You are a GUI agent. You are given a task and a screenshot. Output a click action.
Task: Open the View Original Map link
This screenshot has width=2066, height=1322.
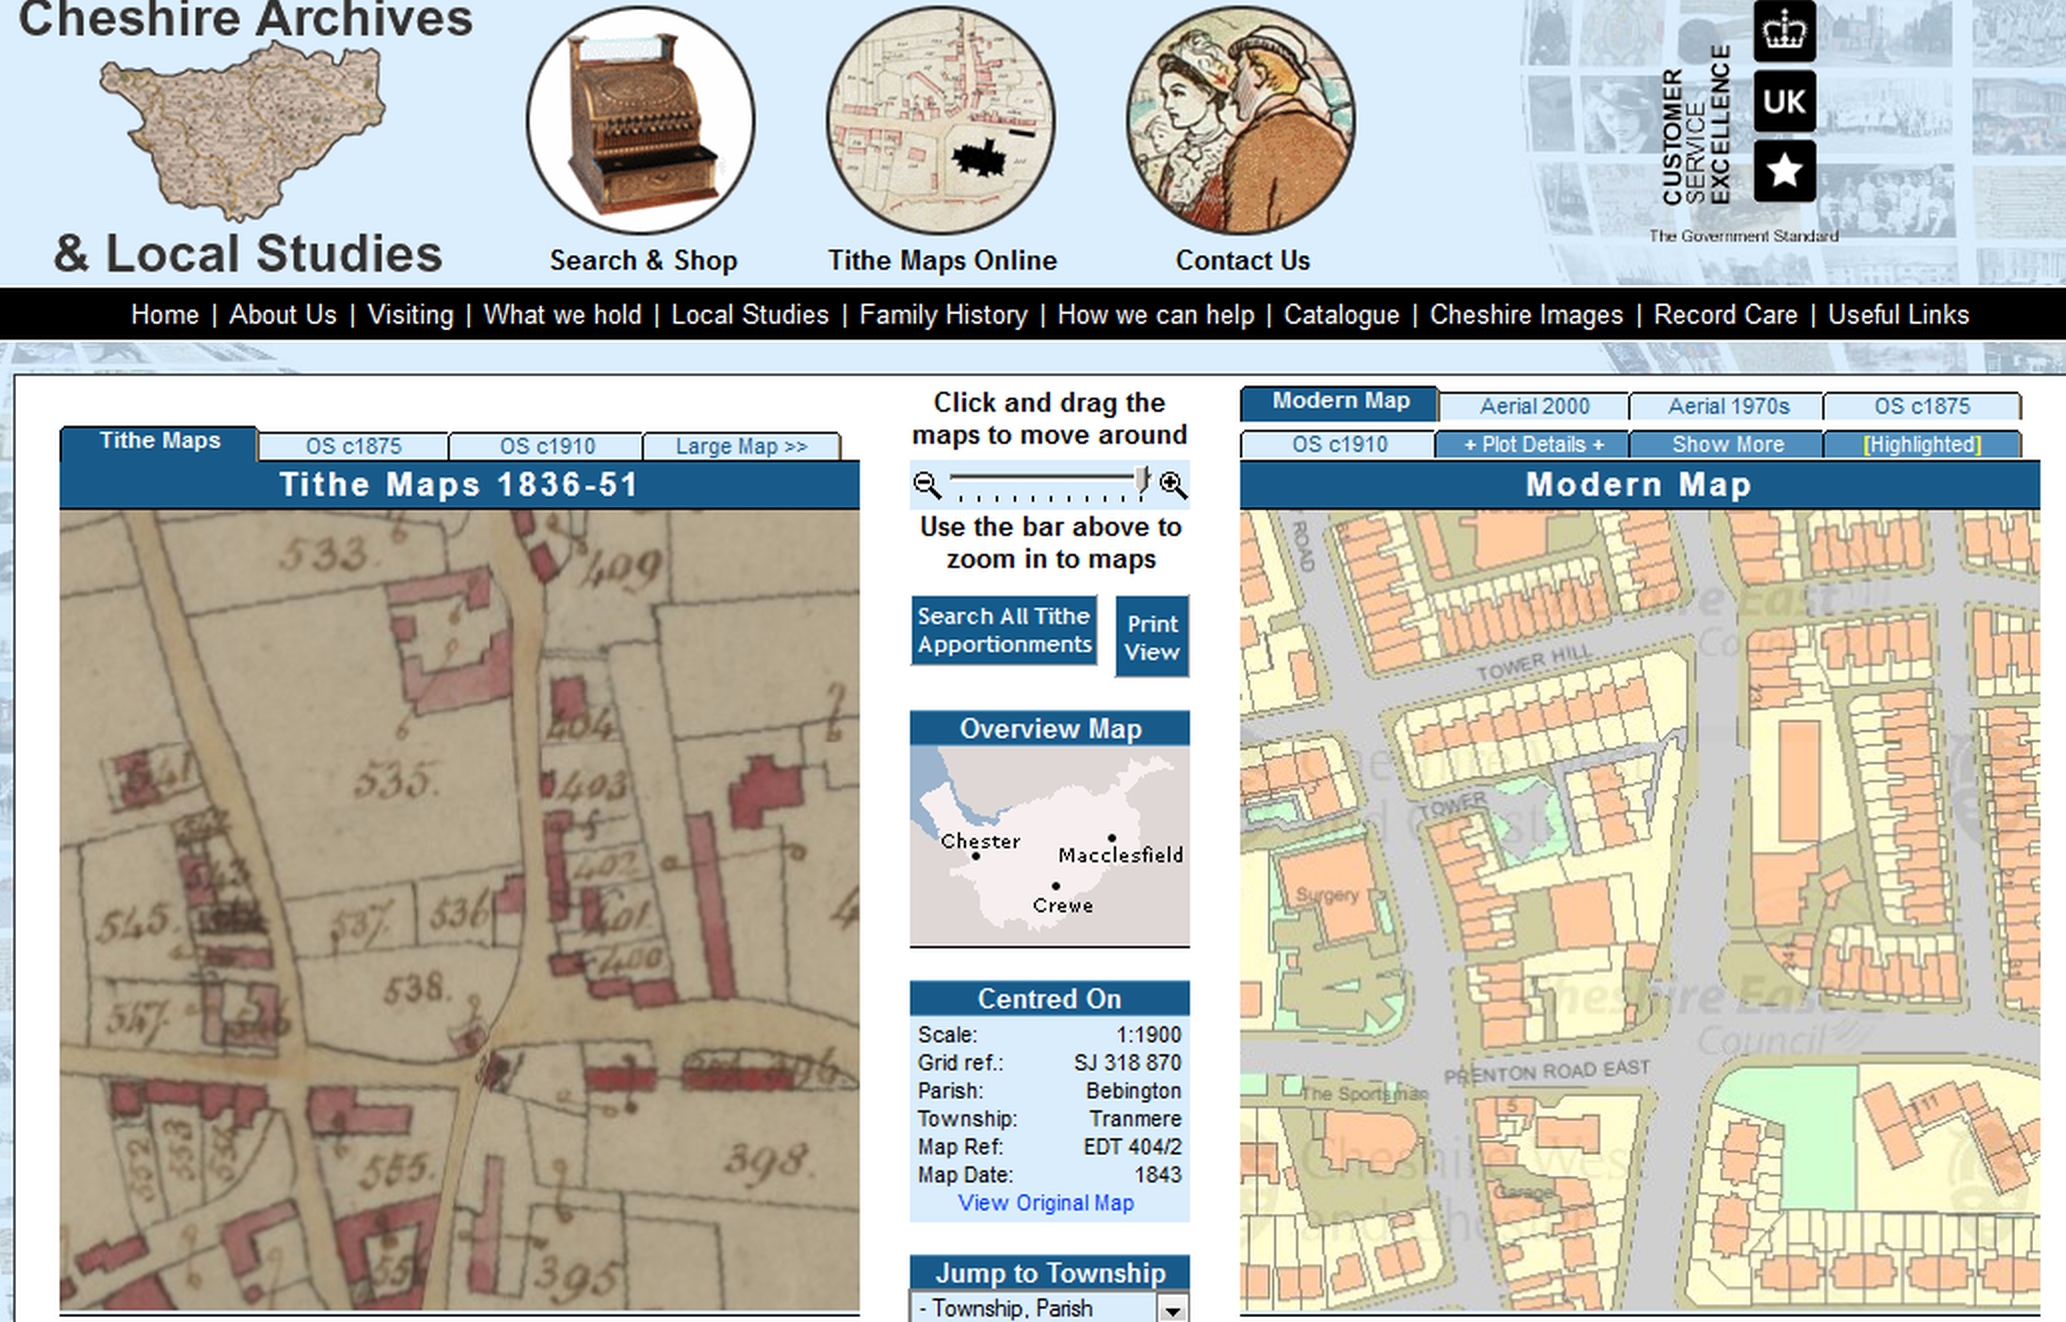tap(1046, 1203)
